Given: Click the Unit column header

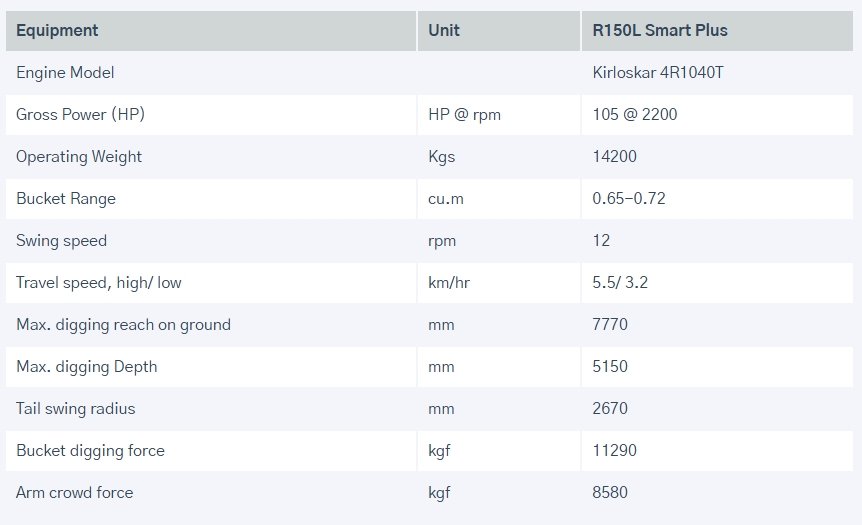Looking at the screenshot, I should (444, 30).
